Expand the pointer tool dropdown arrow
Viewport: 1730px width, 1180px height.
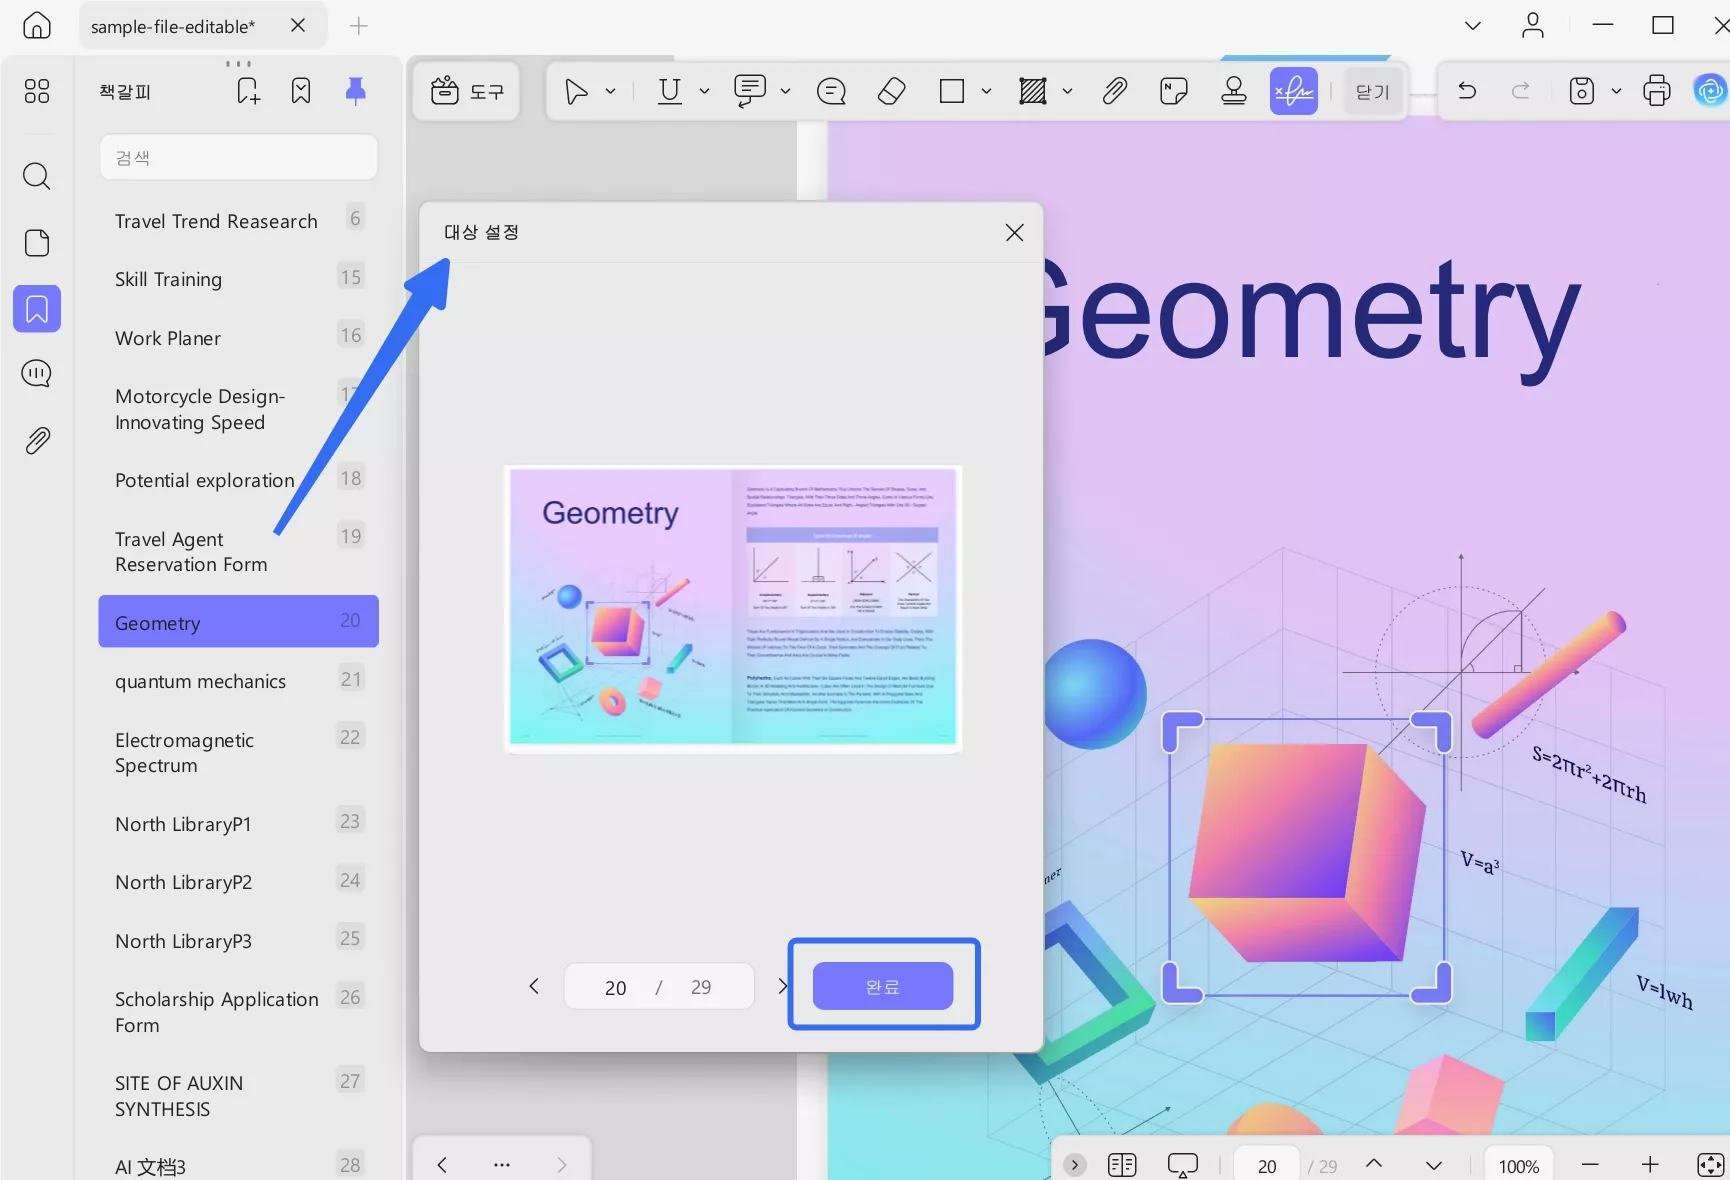(611, 92)
